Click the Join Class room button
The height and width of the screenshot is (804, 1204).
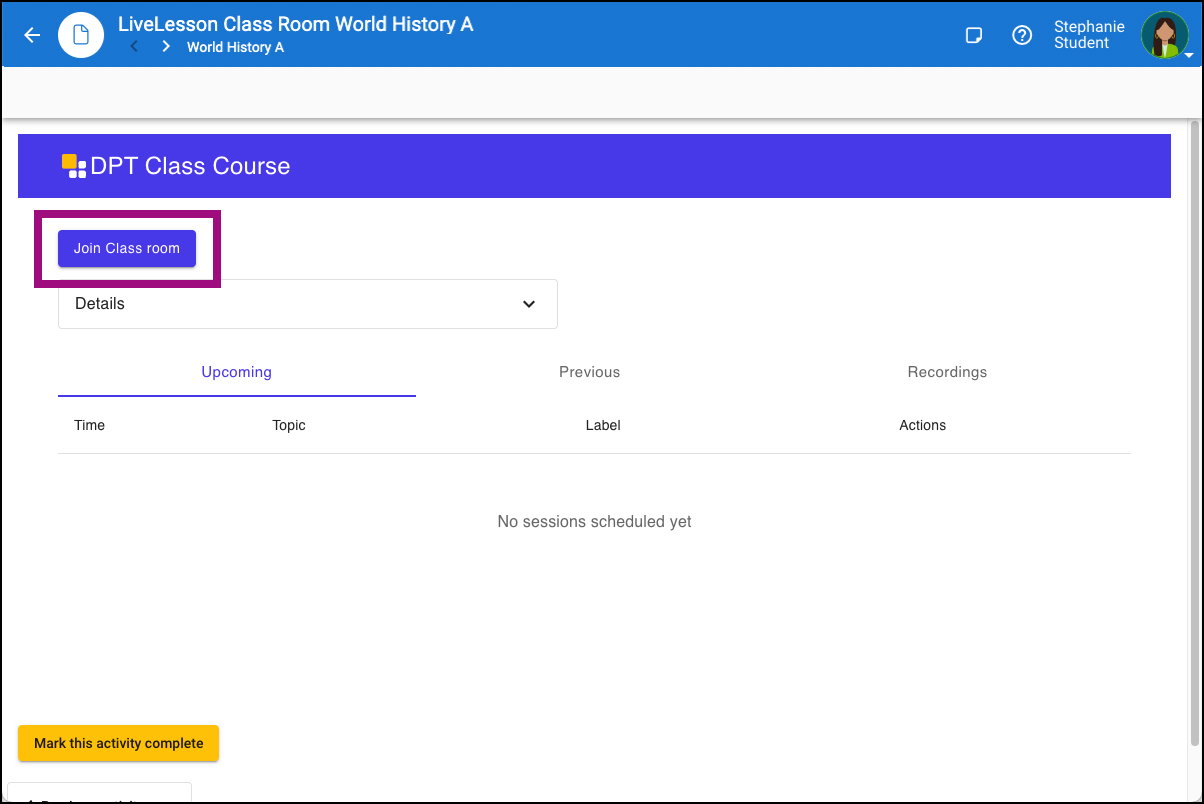[126, 248]
